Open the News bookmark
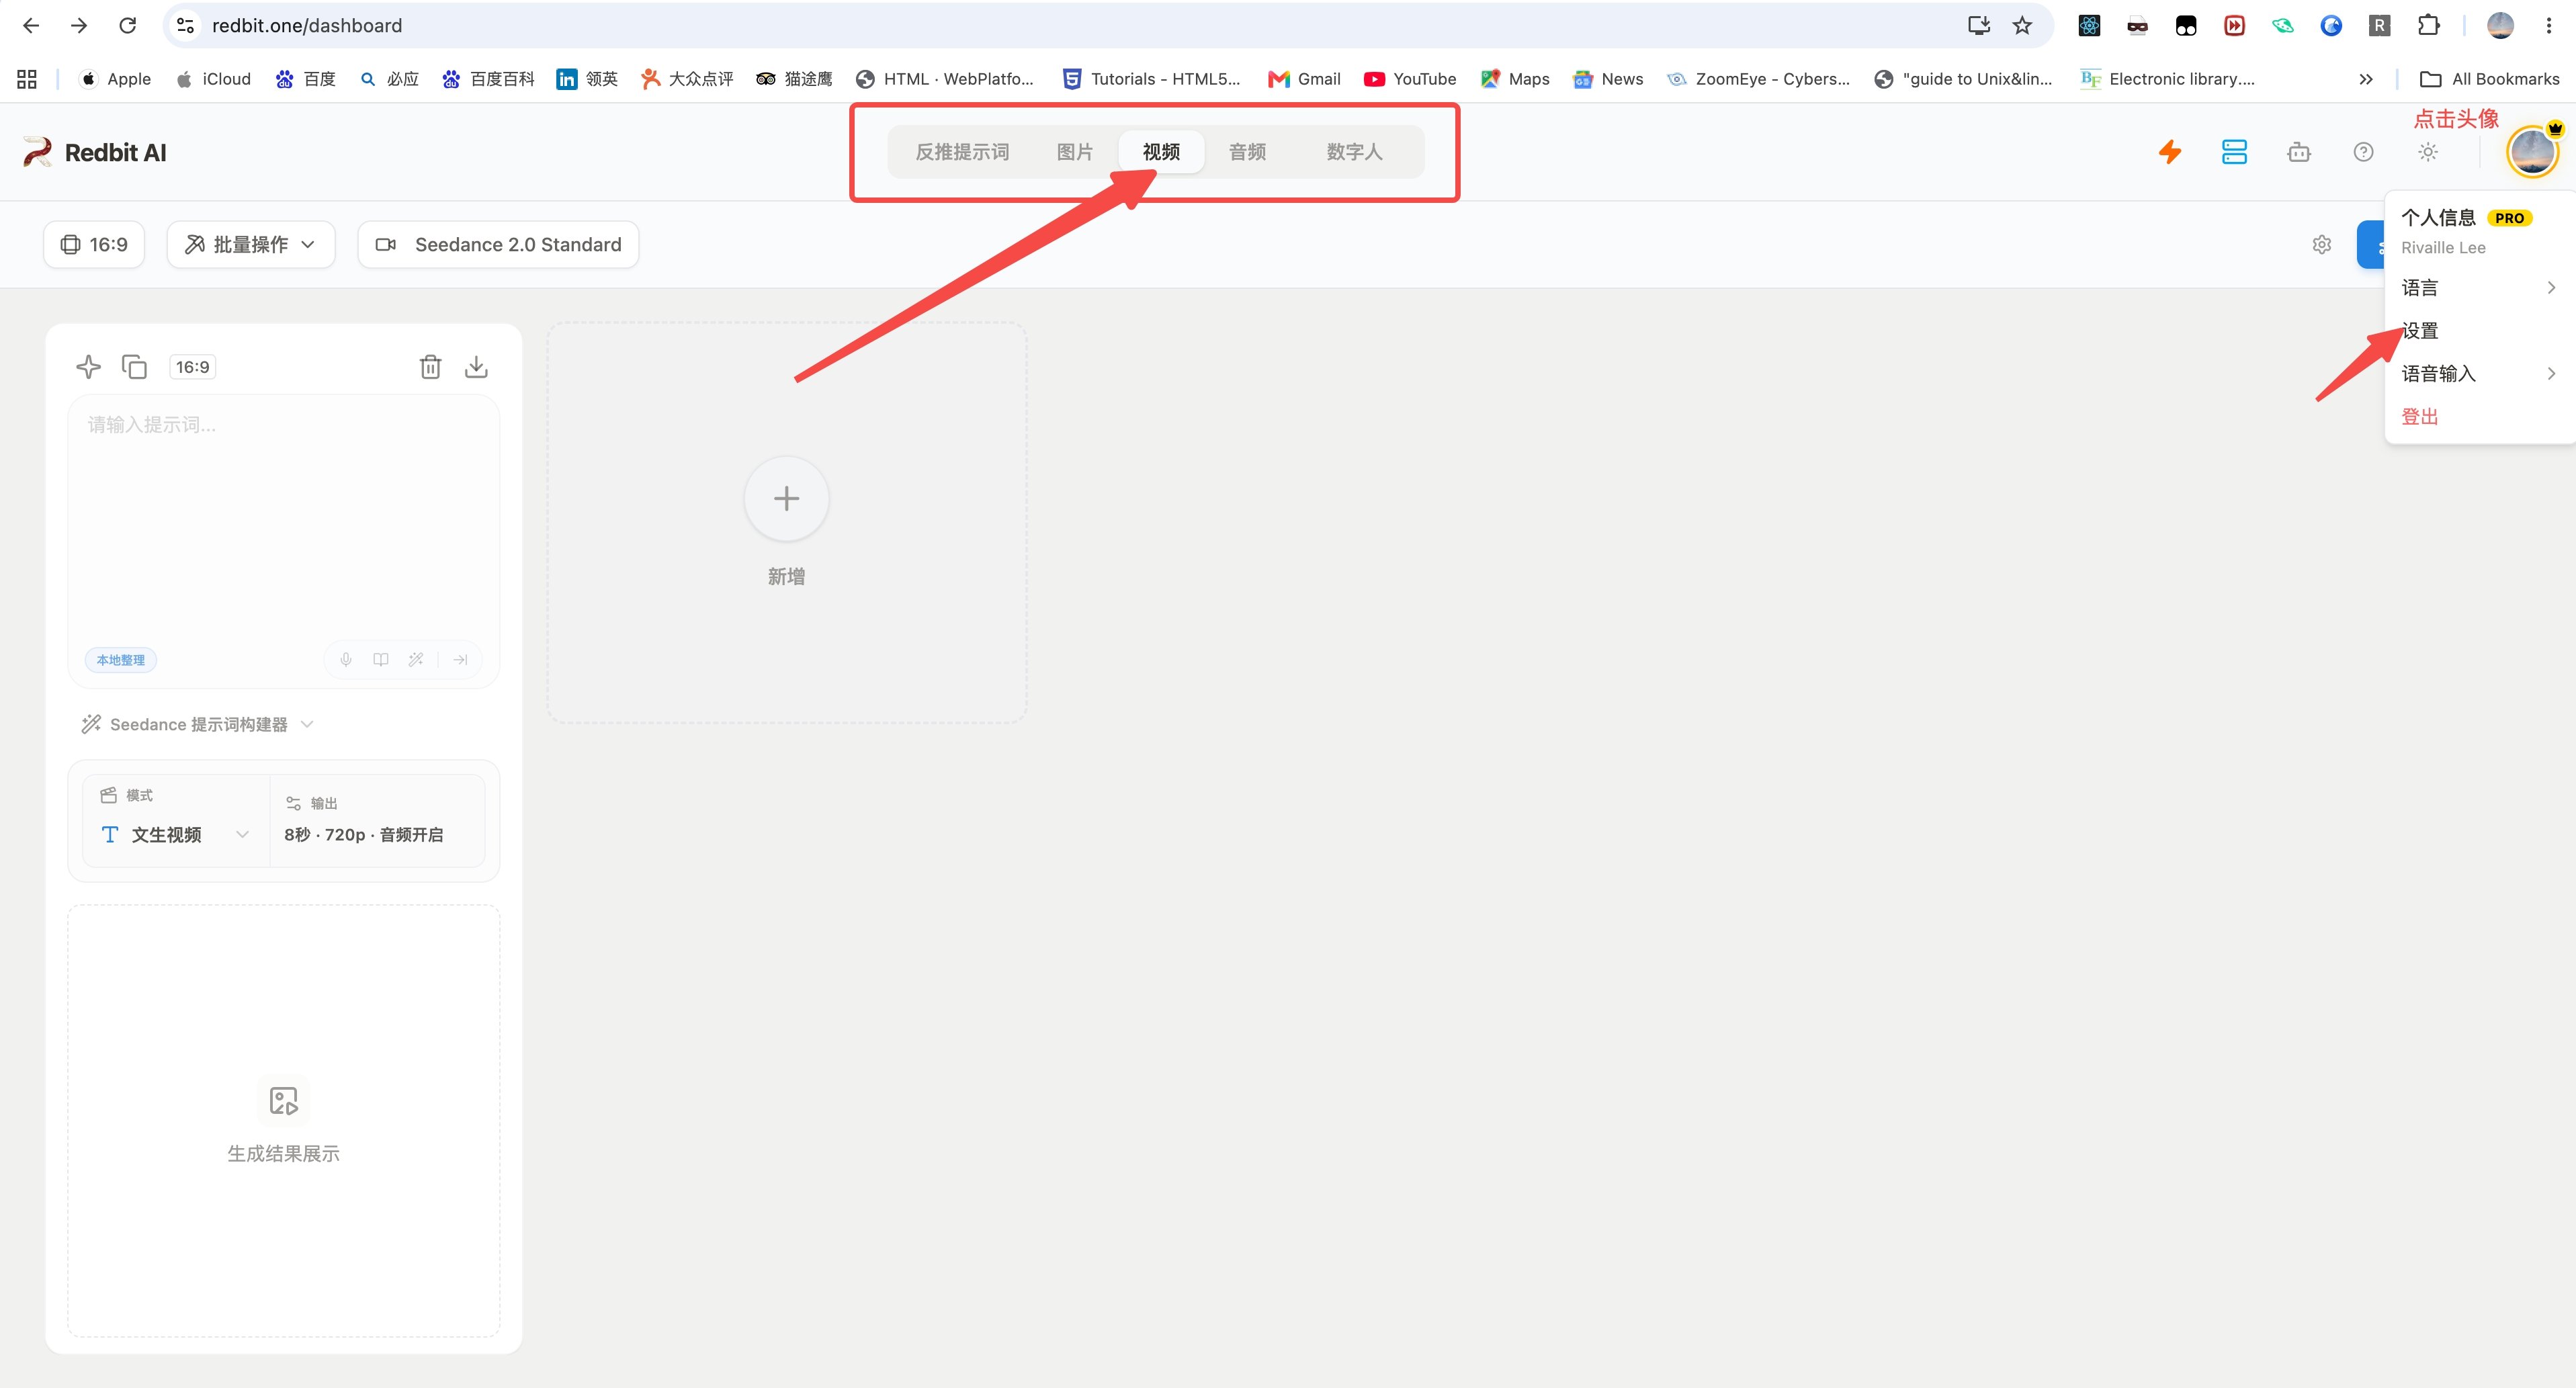2576x1388 pixels. click(x=1608, y=79)
